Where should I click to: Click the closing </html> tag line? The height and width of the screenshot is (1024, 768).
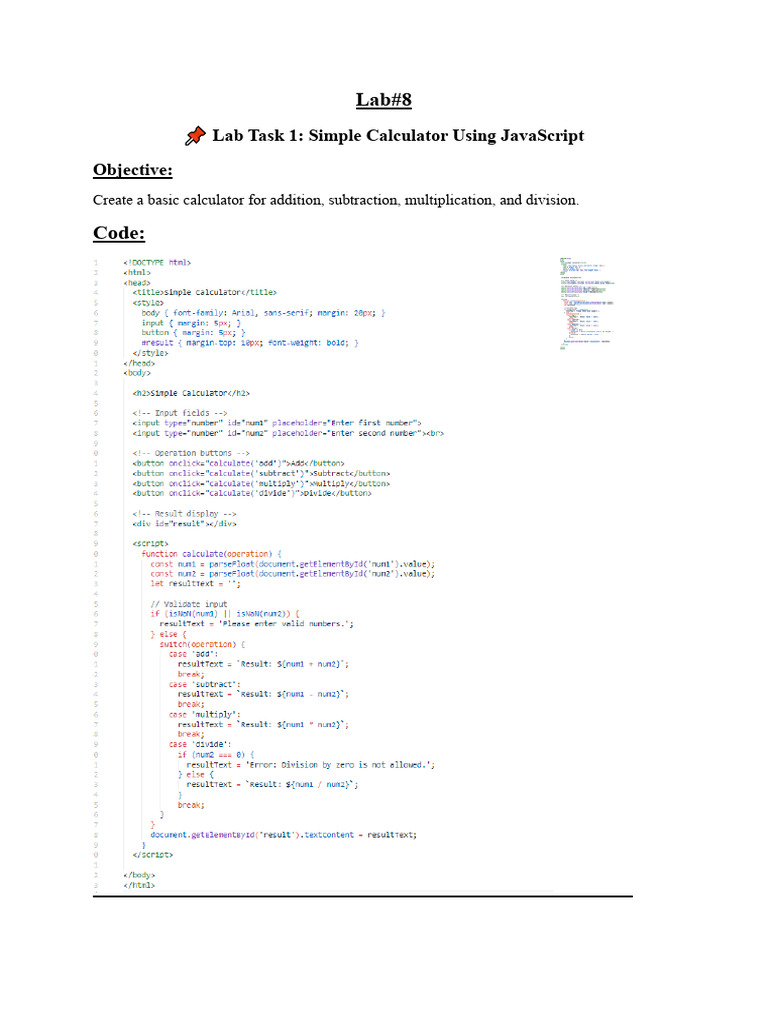coord(139,886)
